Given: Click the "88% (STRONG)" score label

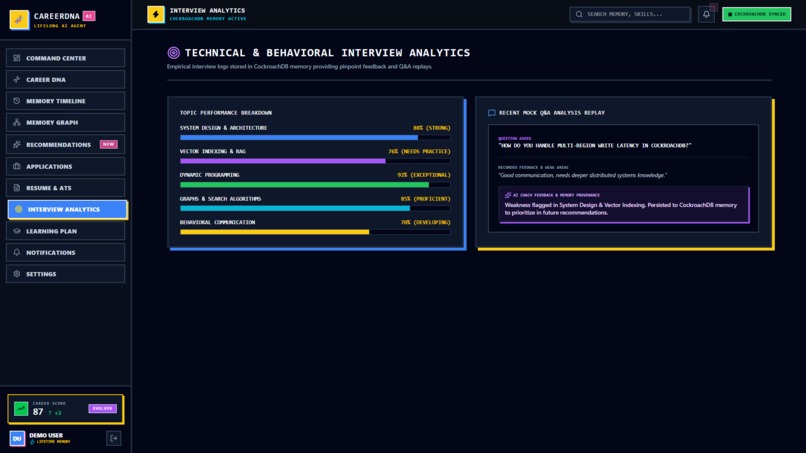Looking at the screenshot, I should tap(432, 128).
